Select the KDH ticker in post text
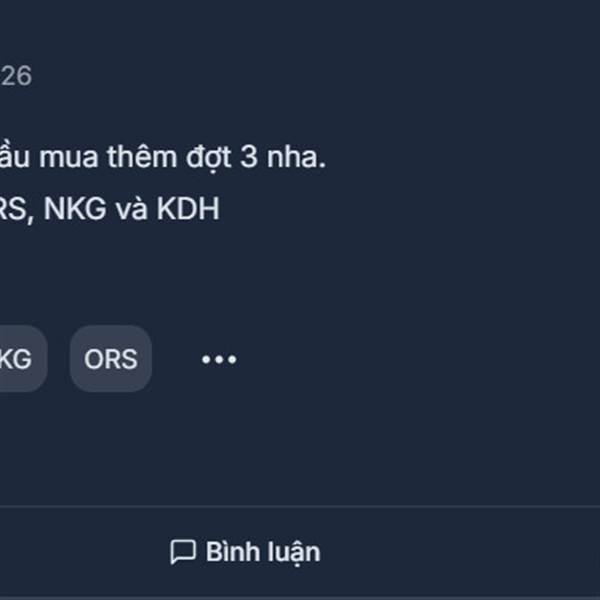 click(x=188, y=209)
